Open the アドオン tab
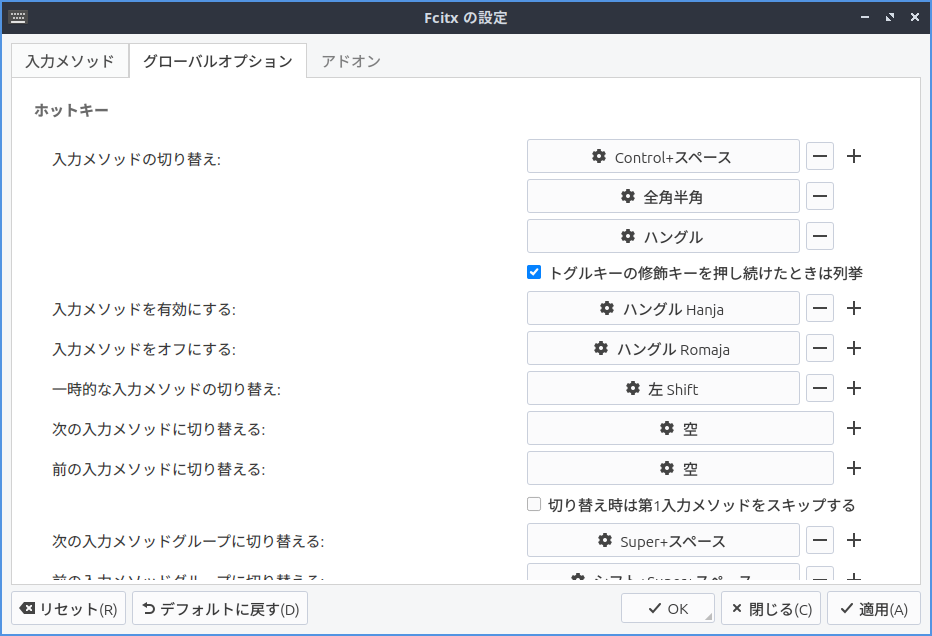932x636 pixels. coord(351,61)
